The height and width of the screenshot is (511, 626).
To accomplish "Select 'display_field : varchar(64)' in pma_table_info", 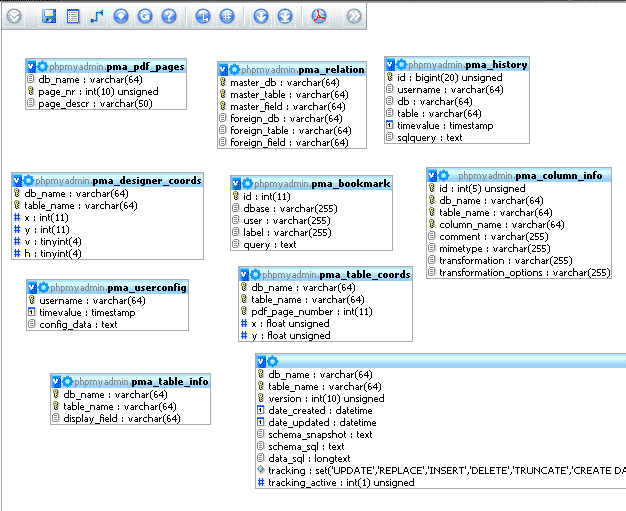I will (x=131, y=419).
